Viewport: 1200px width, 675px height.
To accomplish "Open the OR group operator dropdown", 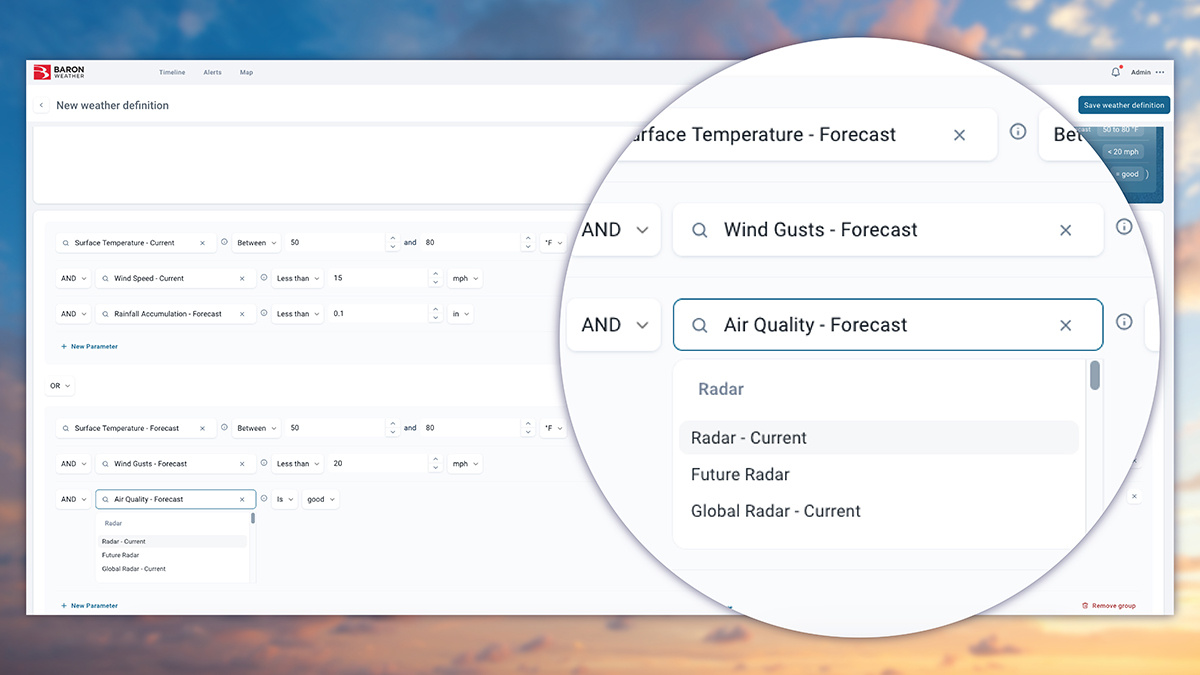I will 60,385.
